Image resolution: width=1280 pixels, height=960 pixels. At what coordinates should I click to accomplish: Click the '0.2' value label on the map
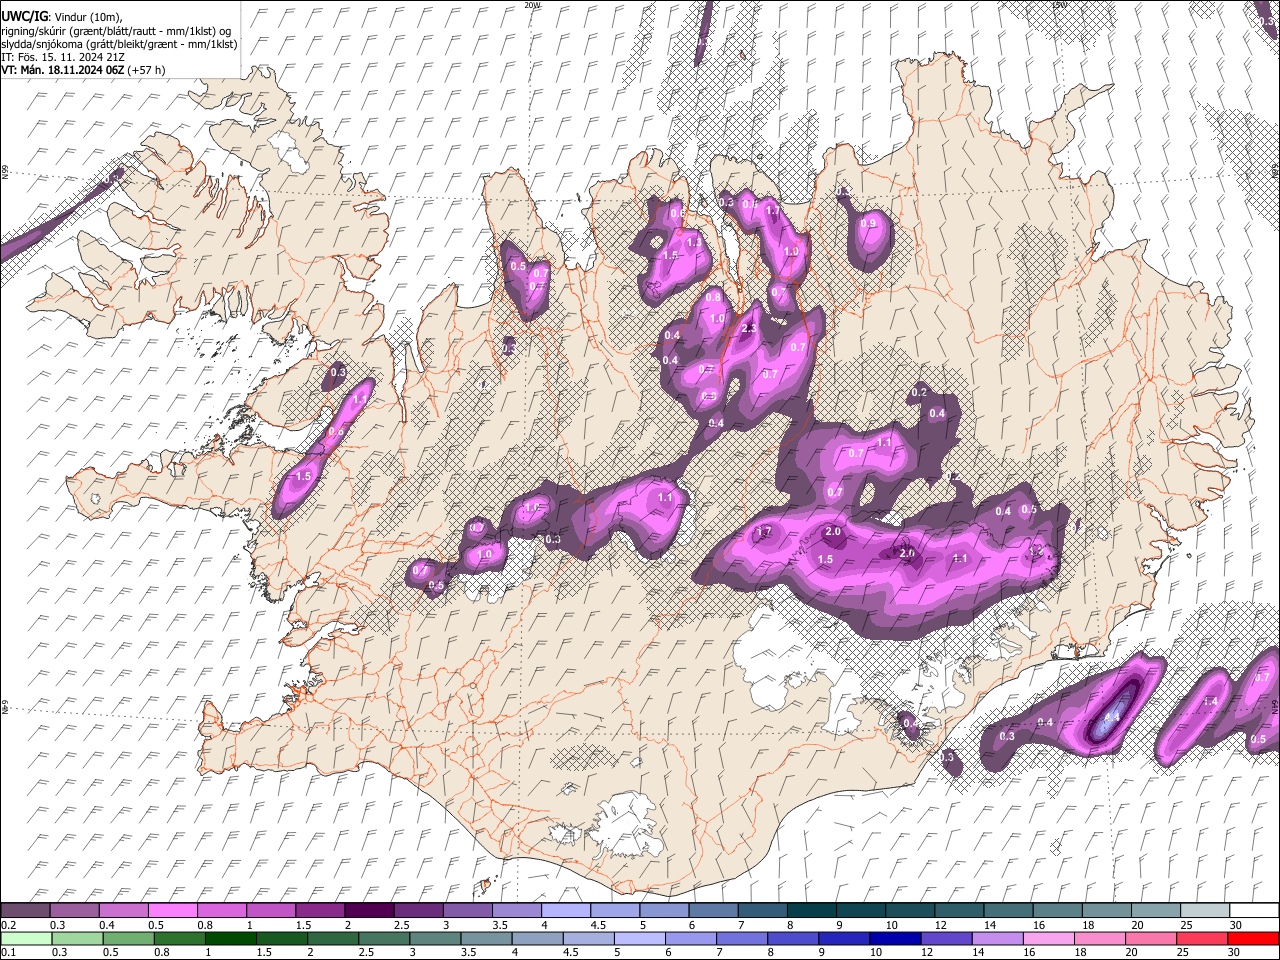coord(919,392)
